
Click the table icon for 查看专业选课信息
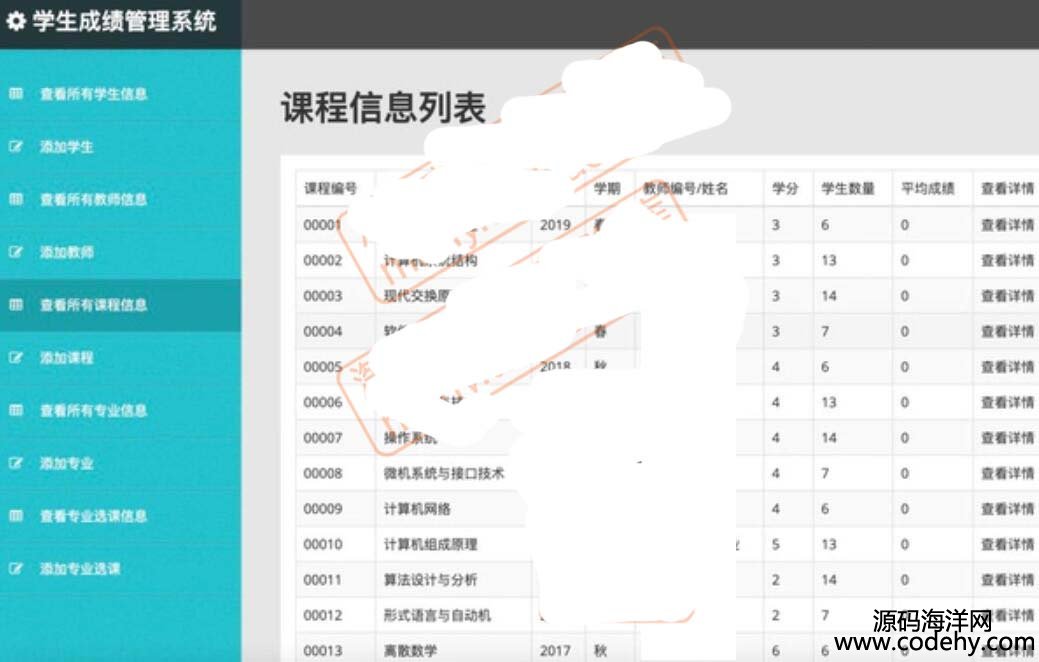16,516
